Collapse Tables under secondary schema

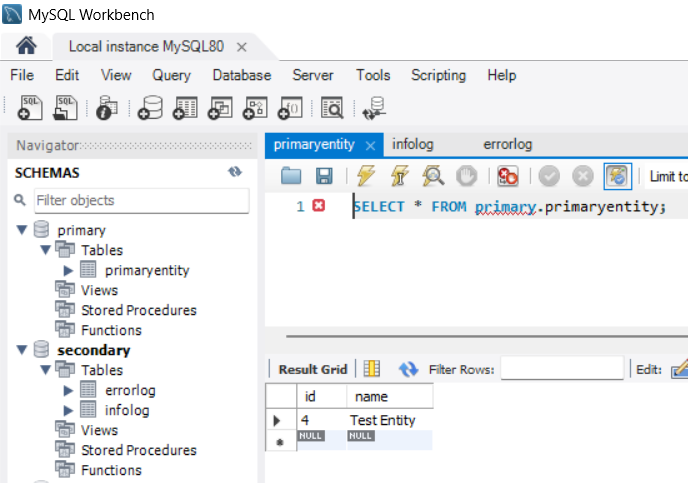pos(46,370)
